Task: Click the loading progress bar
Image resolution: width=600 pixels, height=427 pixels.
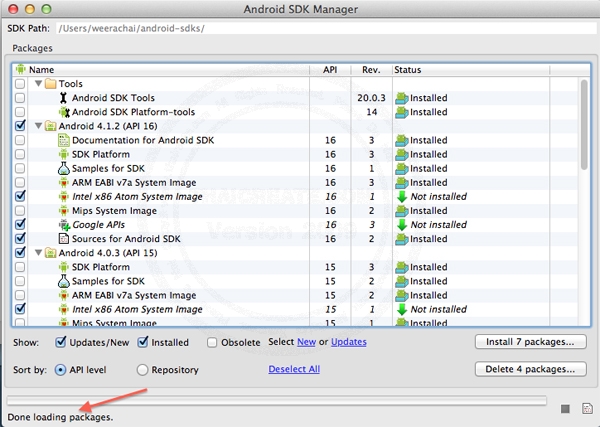Action: pyautogui.click(x=277, y=401)
